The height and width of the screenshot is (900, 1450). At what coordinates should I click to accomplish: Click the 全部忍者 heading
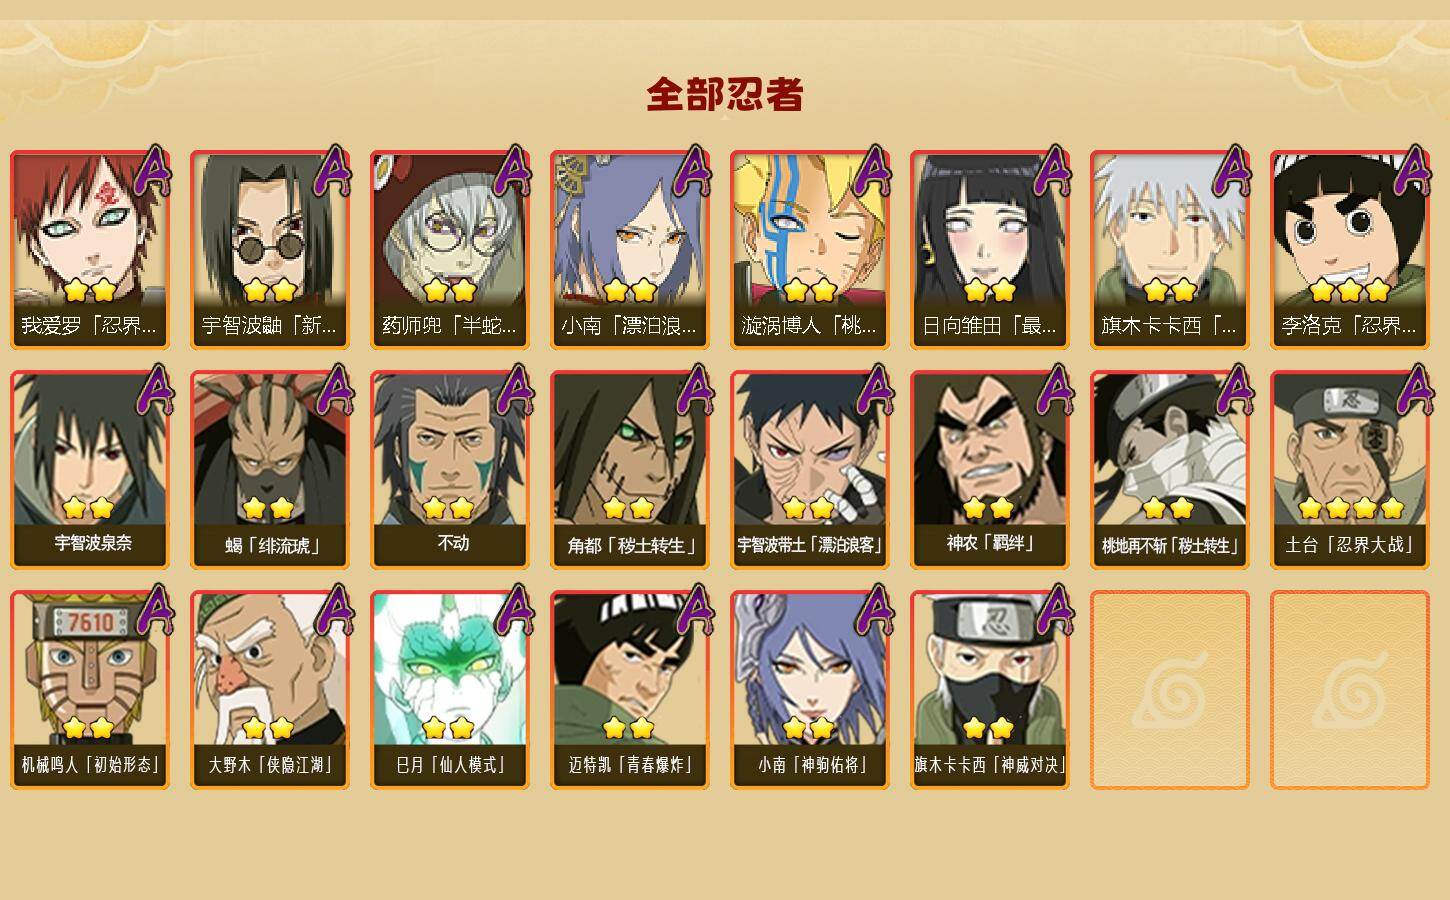(x=725, y=94)
